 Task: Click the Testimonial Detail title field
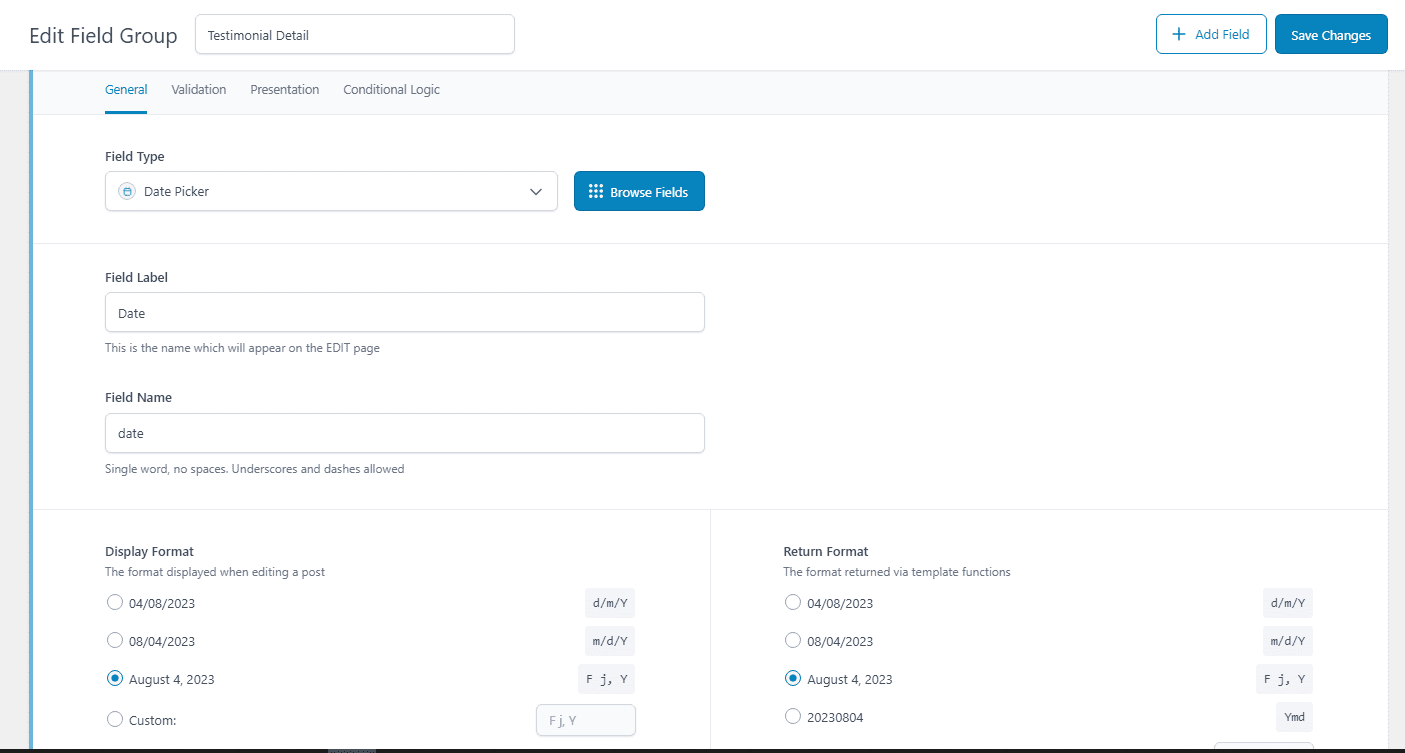354,34
